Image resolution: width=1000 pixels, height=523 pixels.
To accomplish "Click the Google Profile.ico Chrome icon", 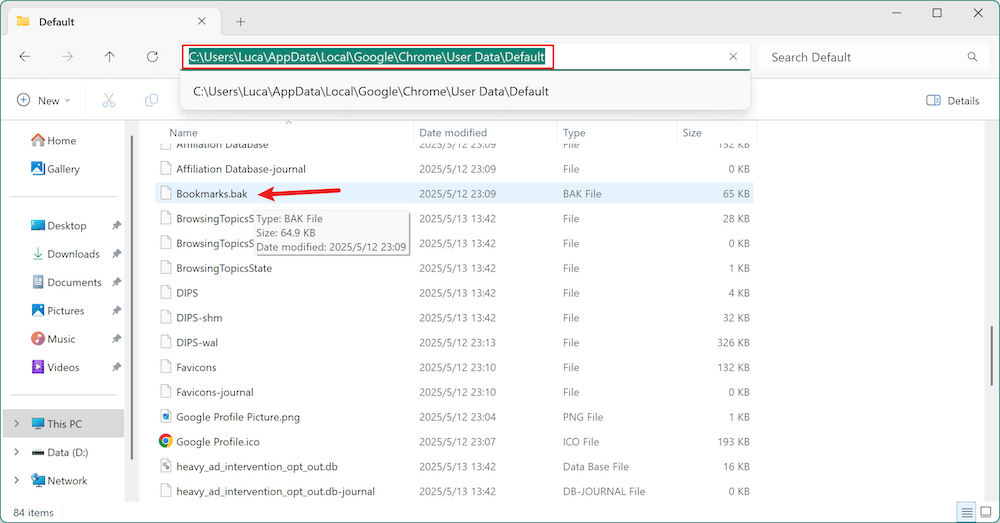I will coord(166,441).
